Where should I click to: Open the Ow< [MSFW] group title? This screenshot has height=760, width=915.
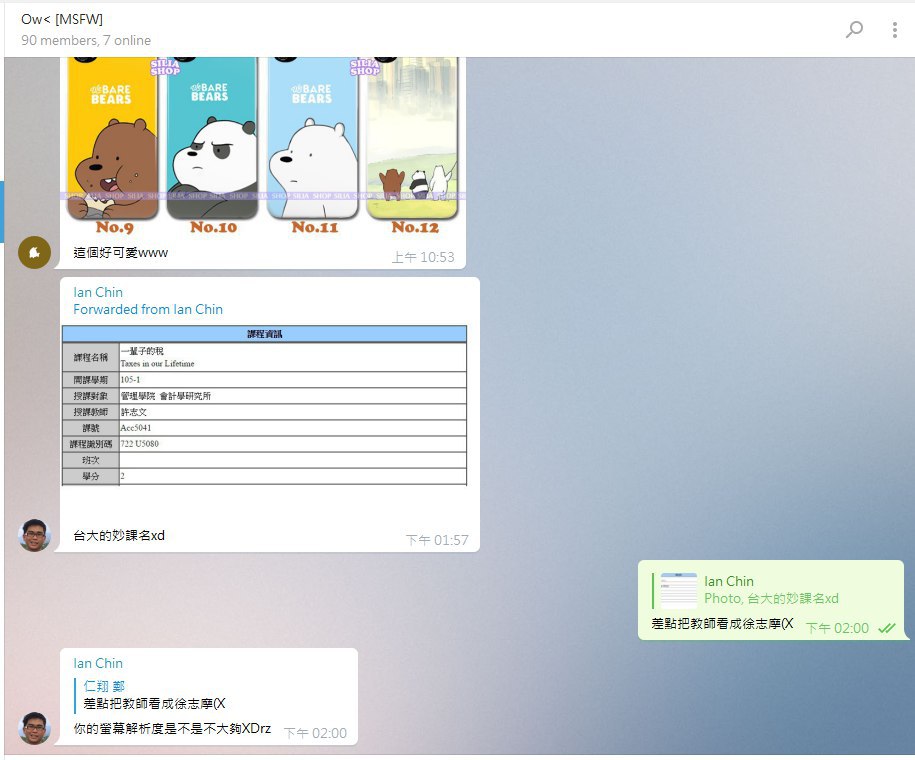tap(62, 19)
